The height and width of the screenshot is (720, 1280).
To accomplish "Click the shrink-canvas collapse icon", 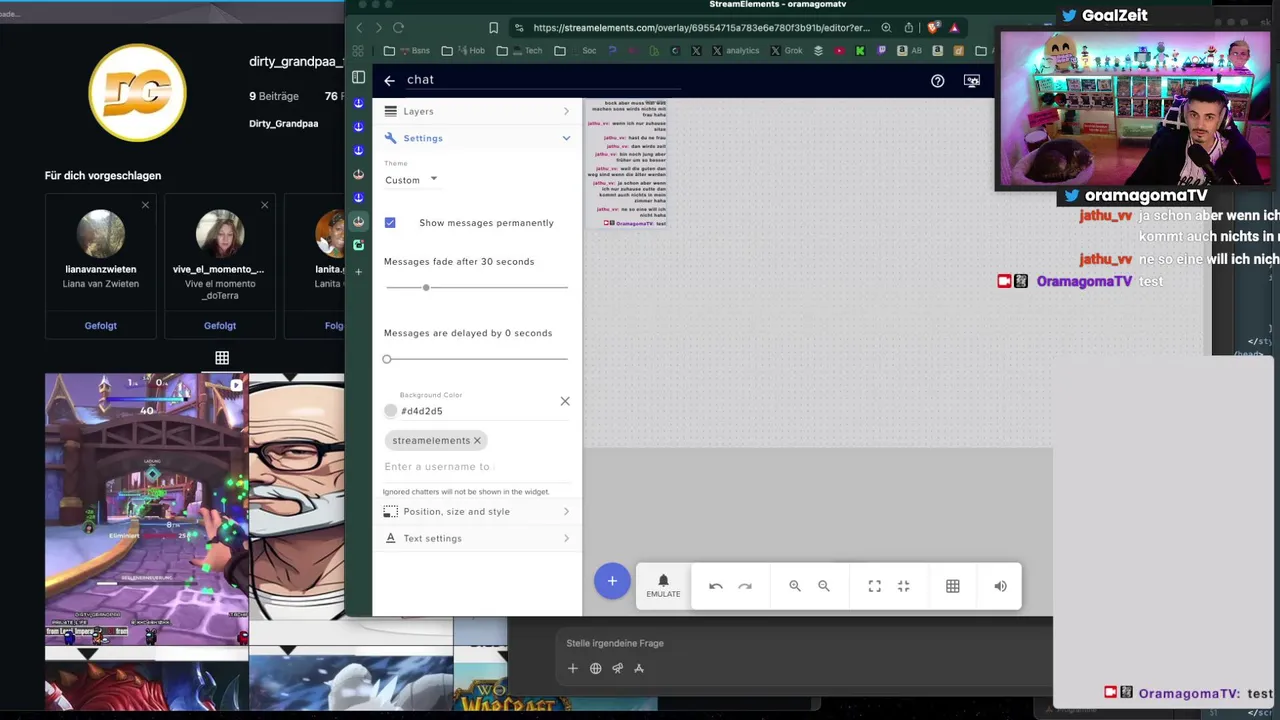I will (x=904, y=586).
